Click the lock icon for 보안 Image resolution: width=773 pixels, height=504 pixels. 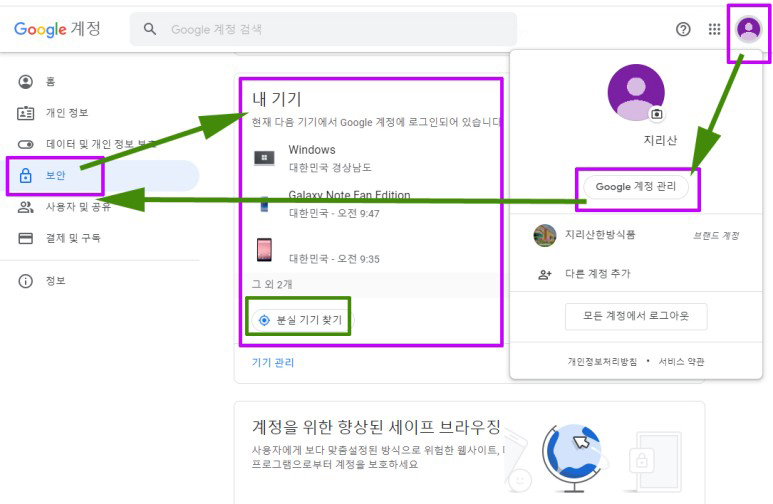point(26,176)
